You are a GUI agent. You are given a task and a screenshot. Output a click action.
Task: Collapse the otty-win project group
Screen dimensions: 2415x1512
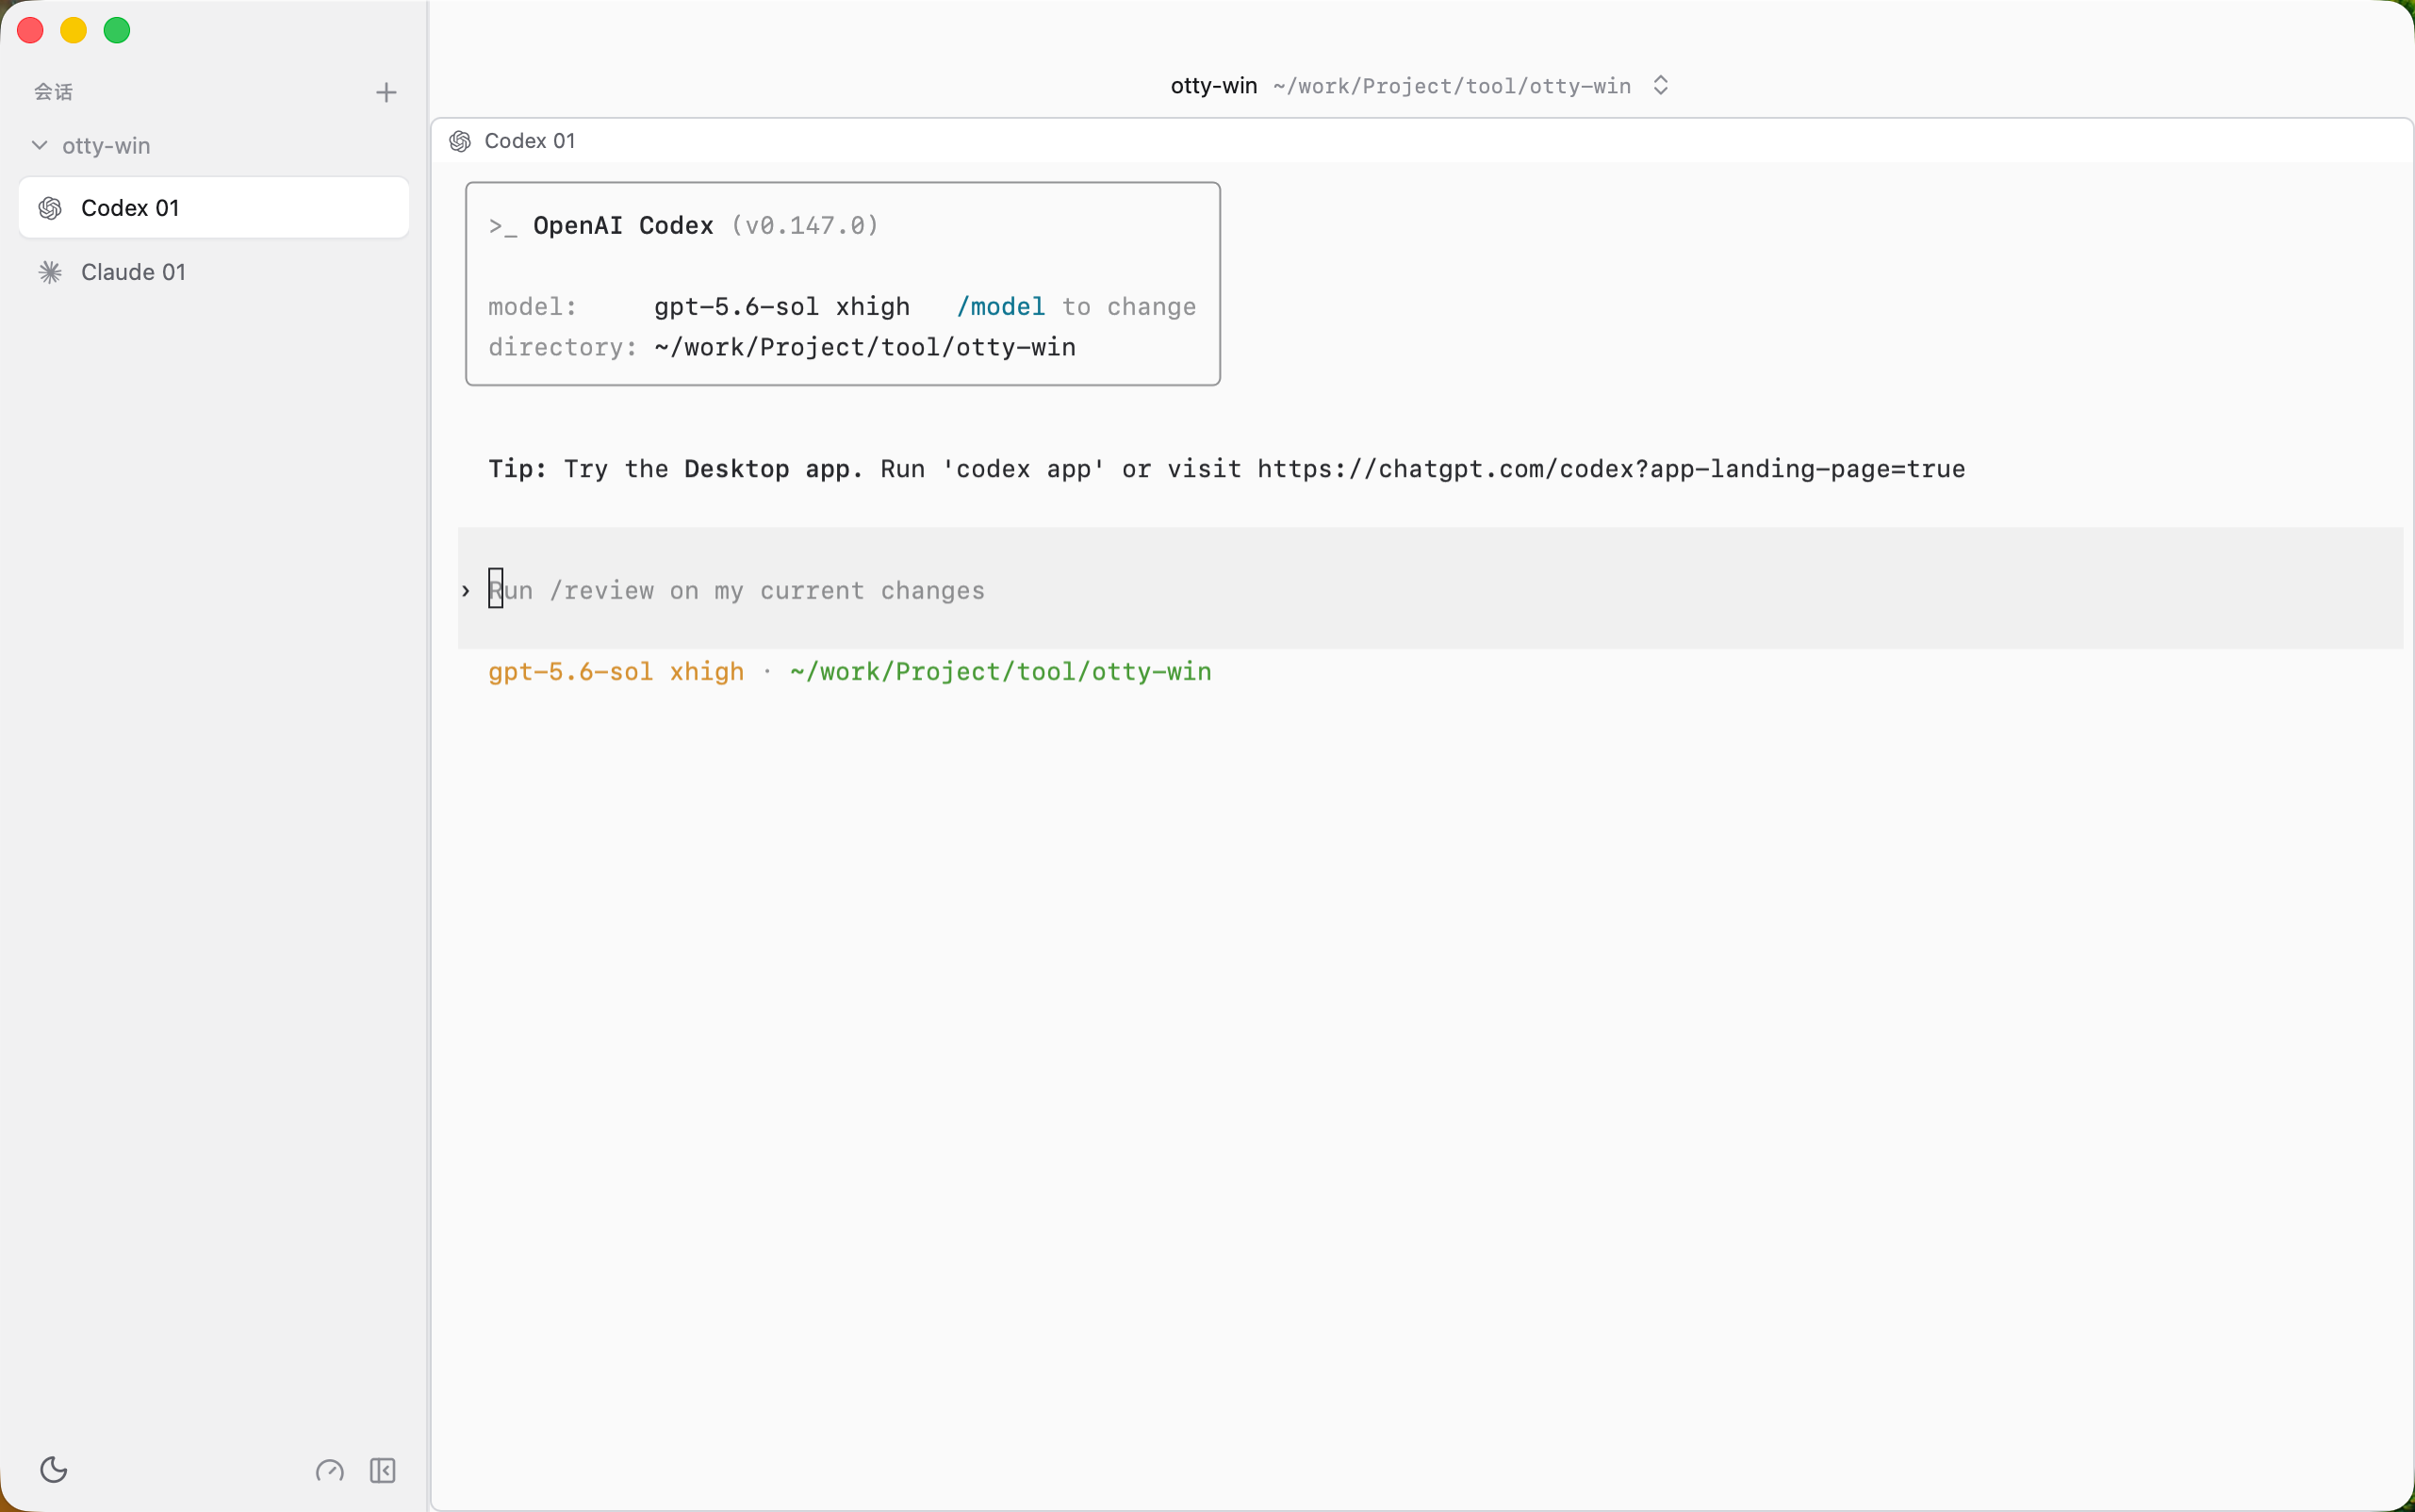(x=40, y=146)
